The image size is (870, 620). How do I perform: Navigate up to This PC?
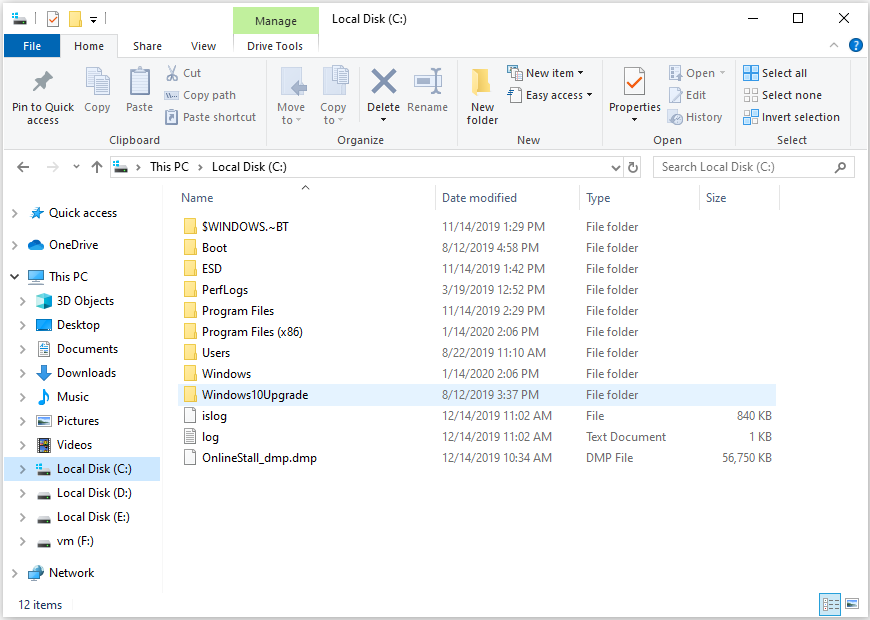[95, 167]
